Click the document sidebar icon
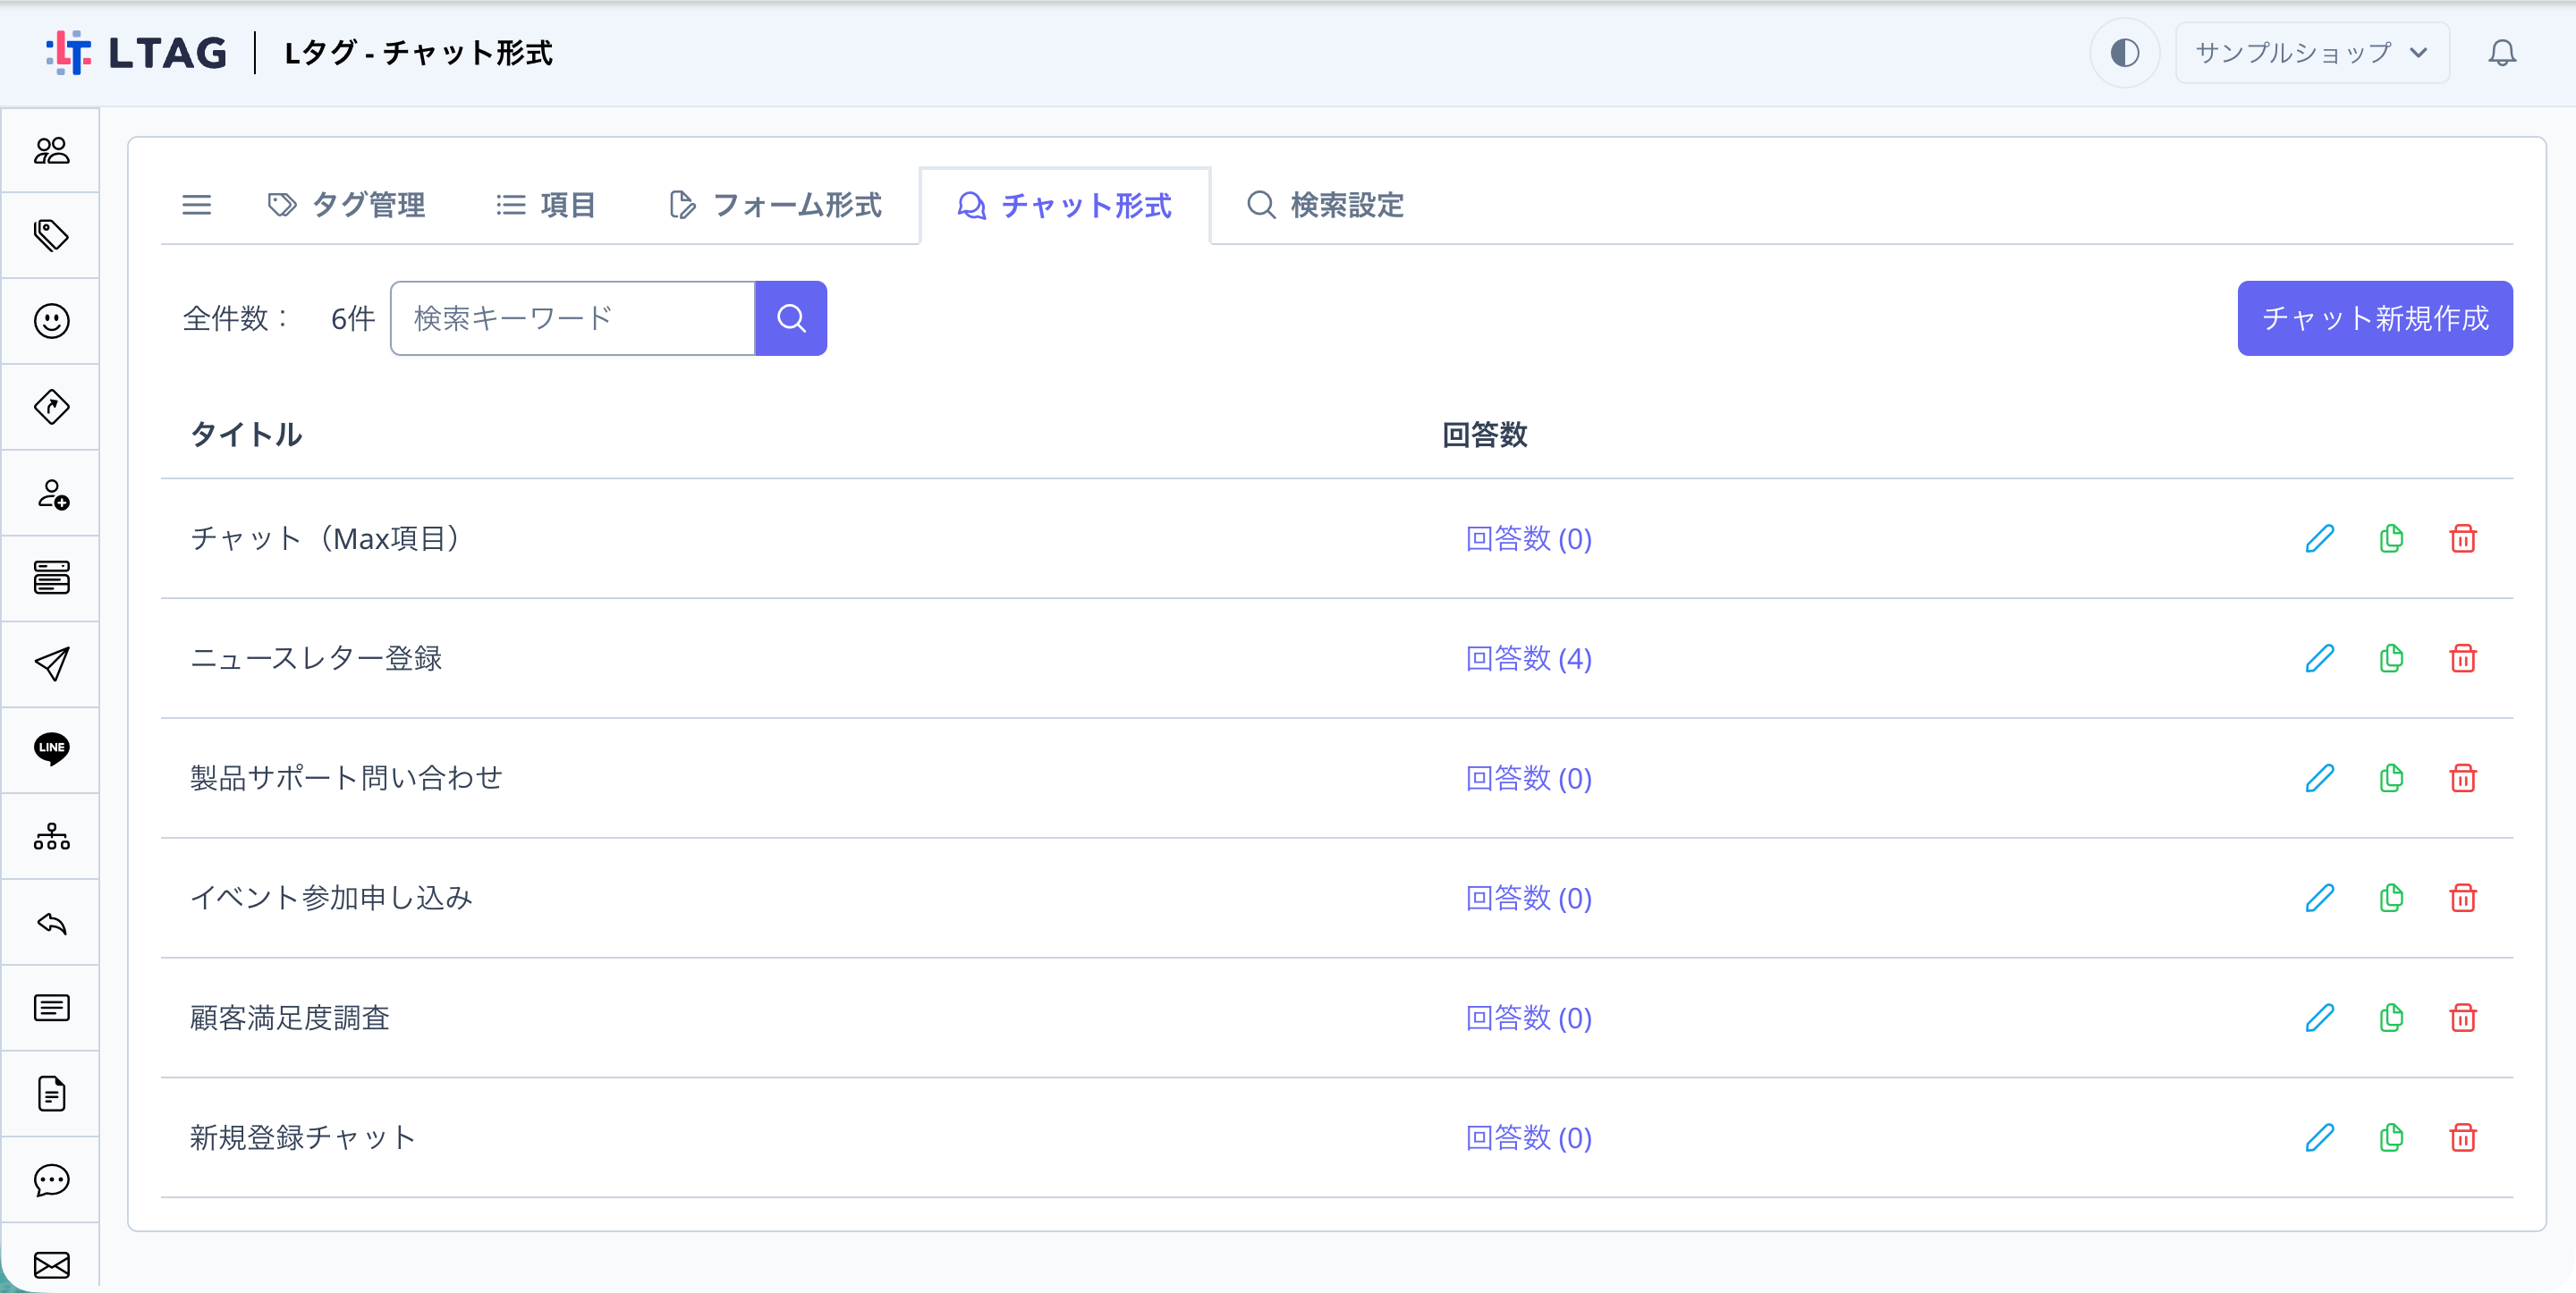 click(51, 1094)
